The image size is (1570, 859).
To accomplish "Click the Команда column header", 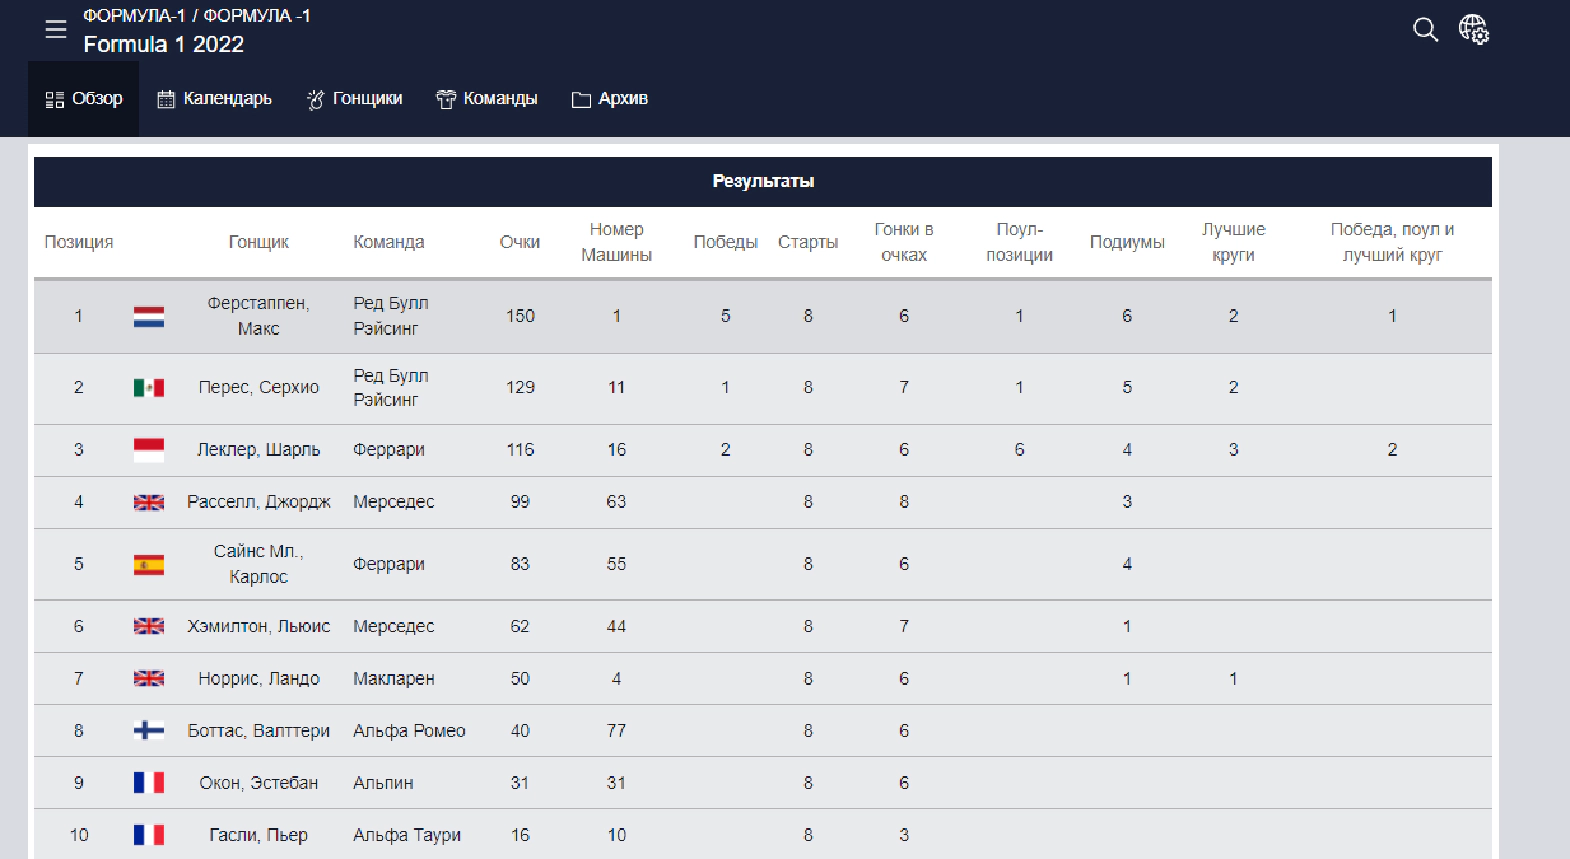I will click(389, 242).
